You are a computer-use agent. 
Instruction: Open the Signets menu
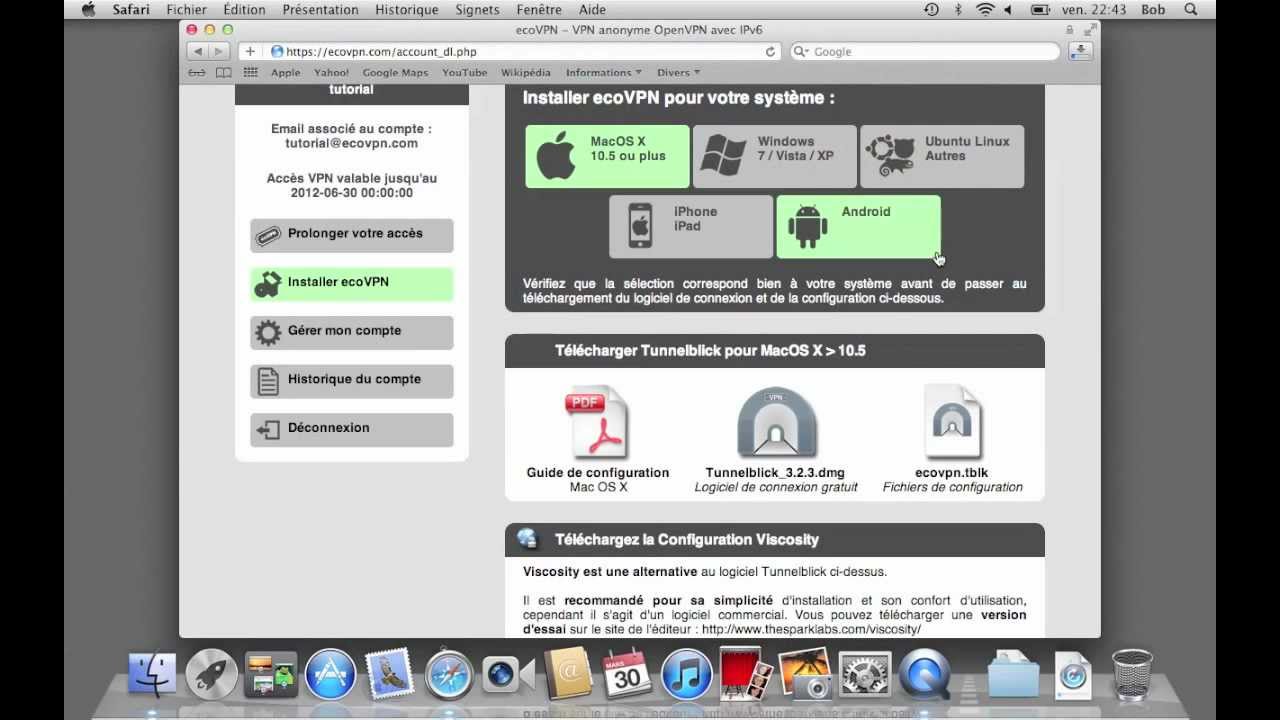(477, 9)
